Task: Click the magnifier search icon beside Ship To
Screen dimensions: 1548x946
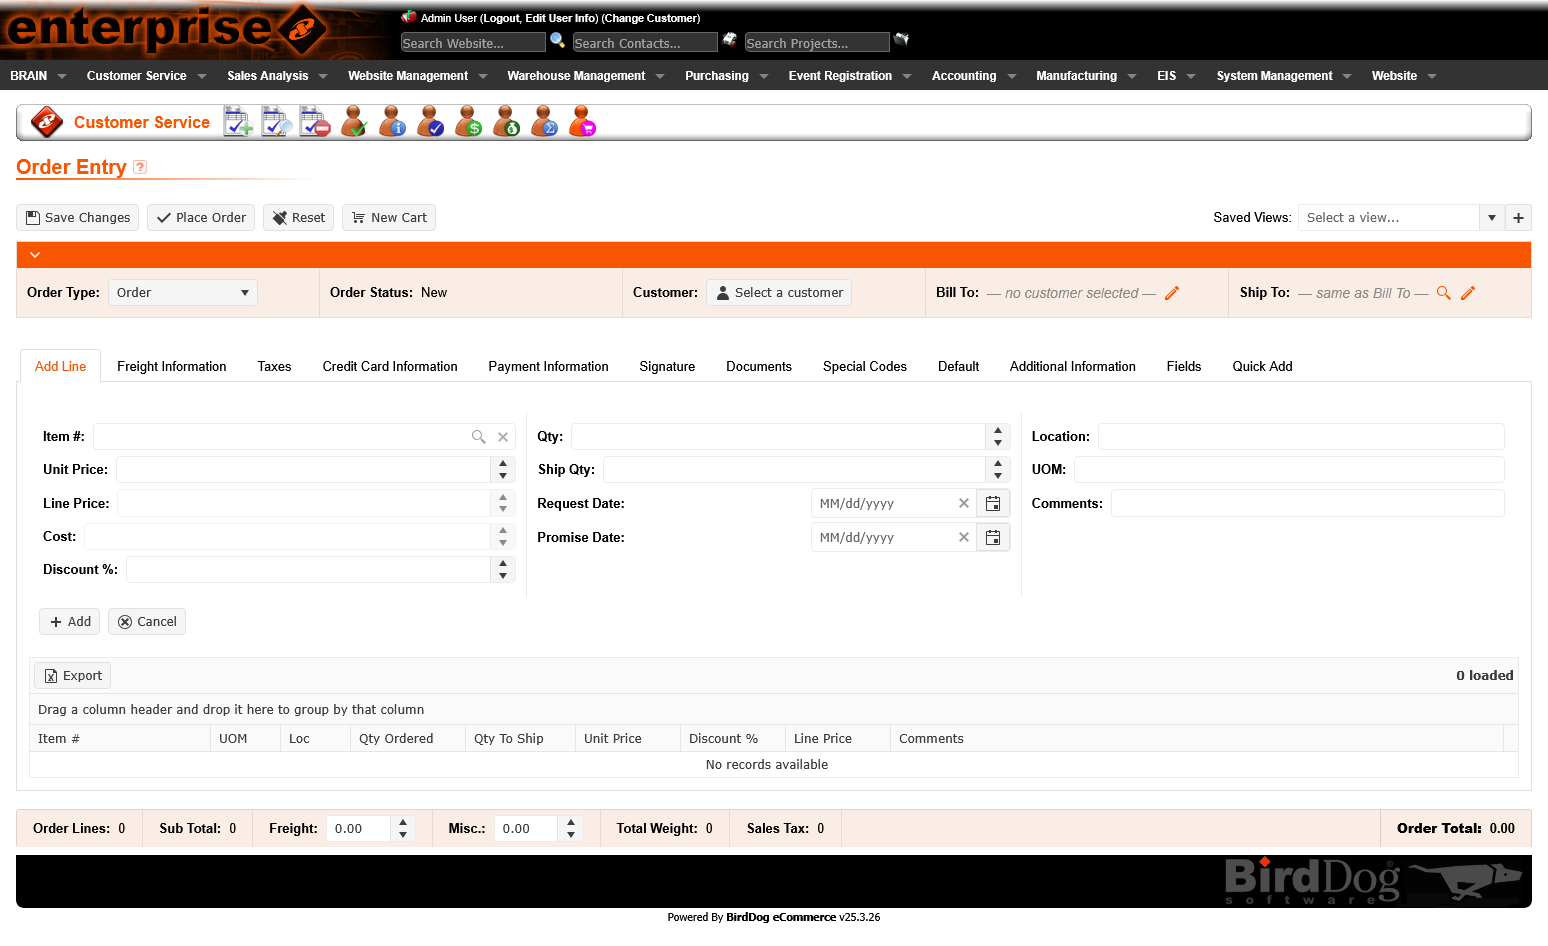Action: coord(1443,293)
